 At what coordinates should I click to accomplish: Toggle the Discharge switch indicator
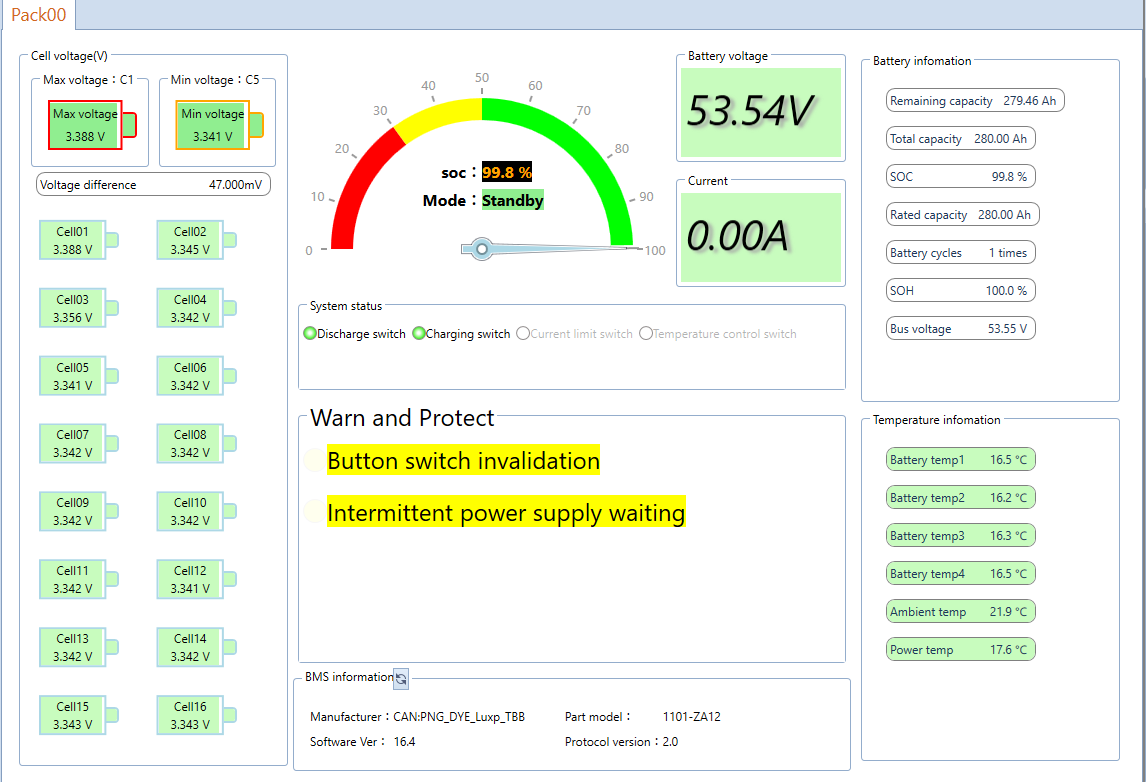(x=310, y=333)
